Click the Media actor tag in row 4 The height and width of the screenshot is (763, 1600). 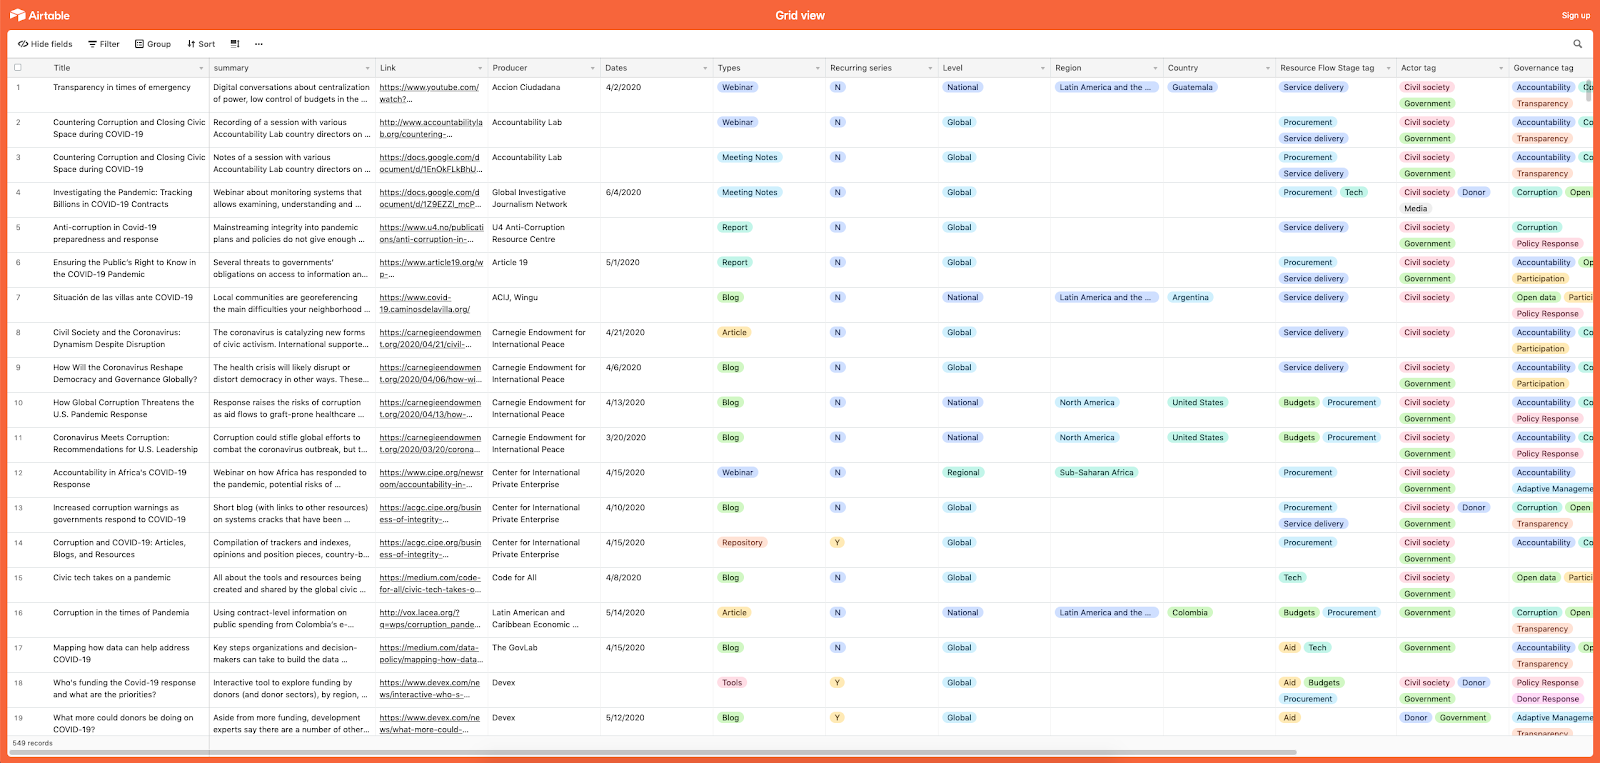[1415, 208]
